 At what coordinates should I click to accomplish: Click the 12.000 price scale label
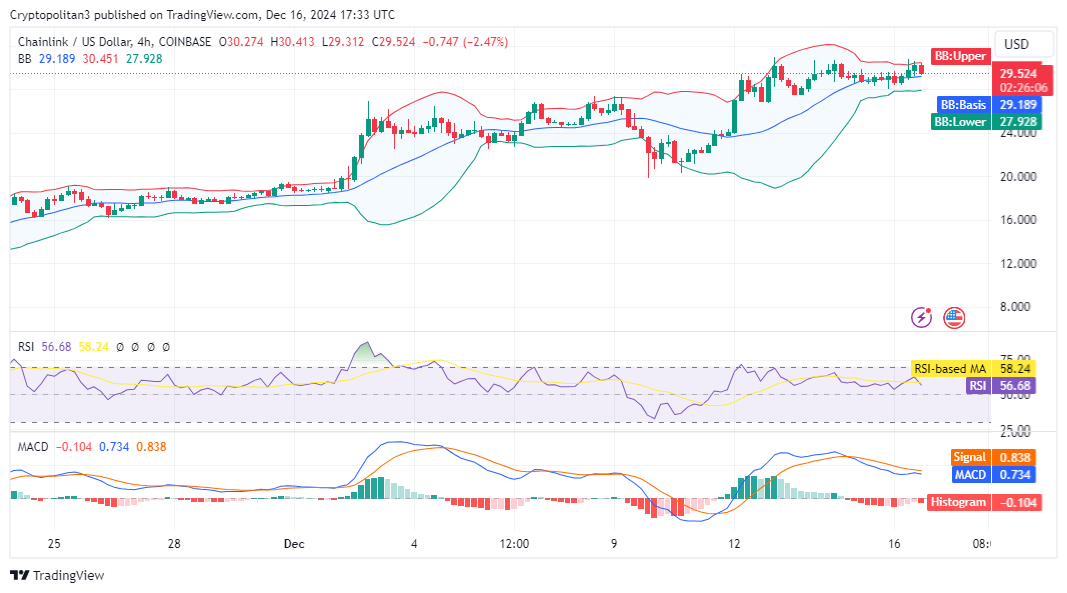click(1018, 263)
